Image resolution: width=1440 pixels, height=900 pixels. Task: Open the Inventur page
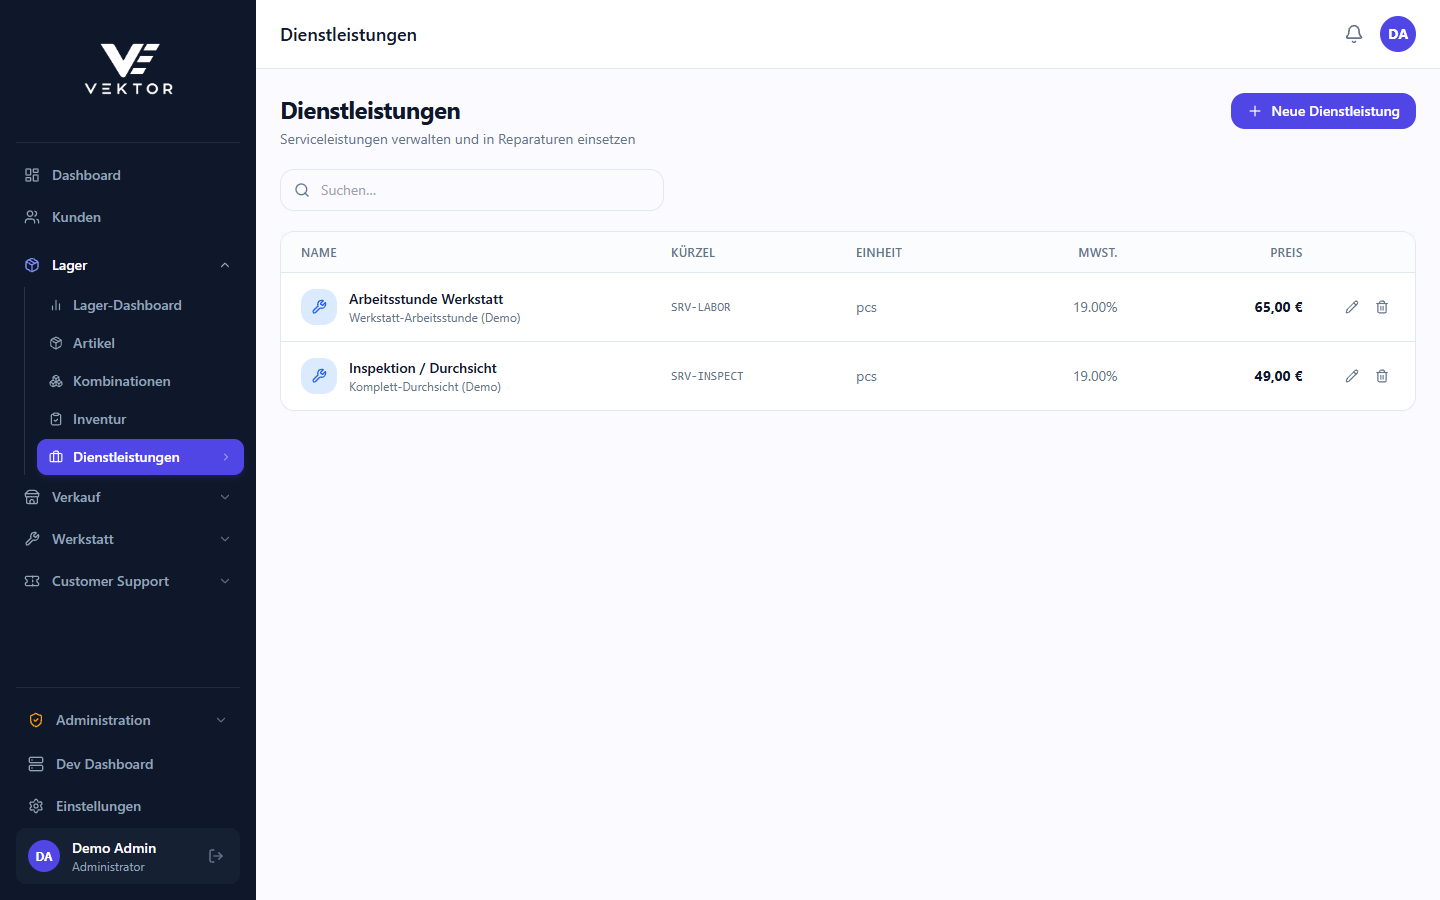click(140, 419)
